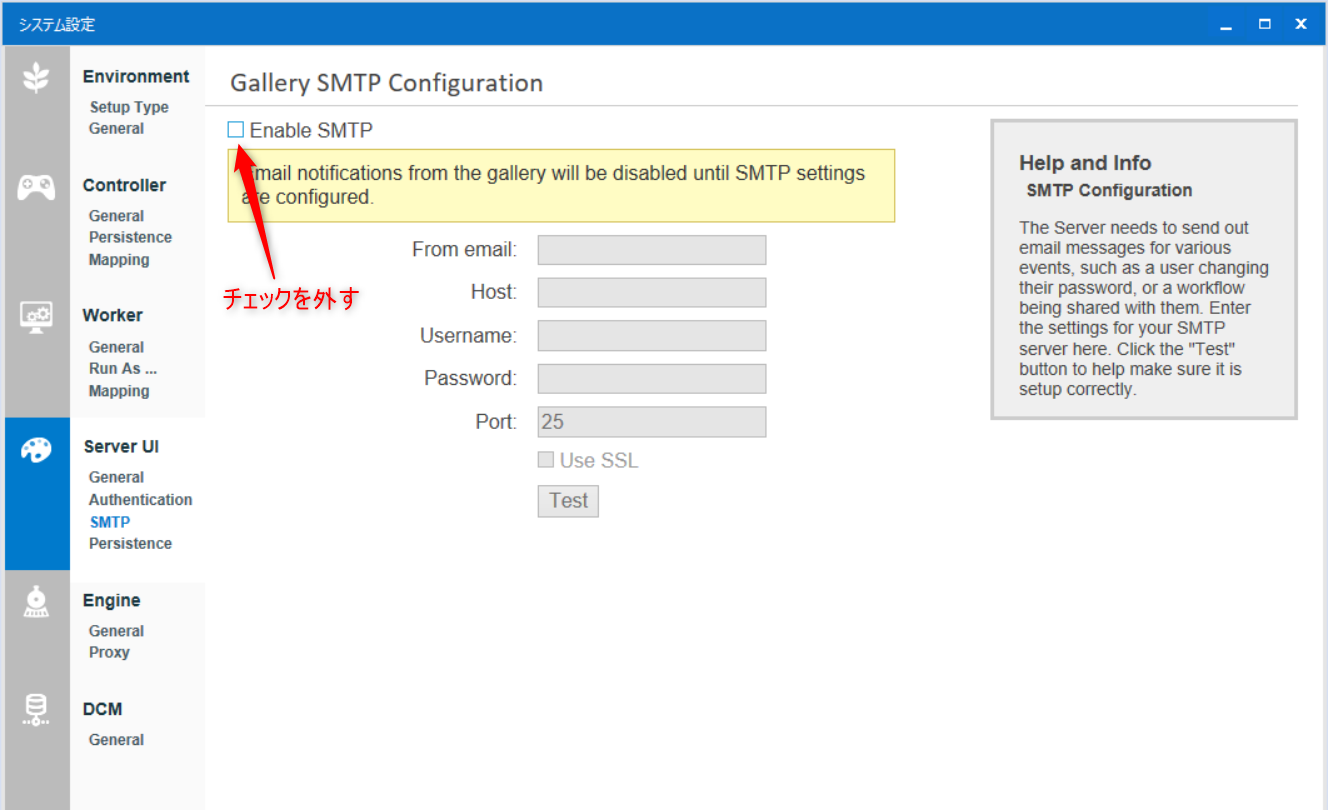Select General under Controller
The image size is (1328, 810).
tap(116, 216)
